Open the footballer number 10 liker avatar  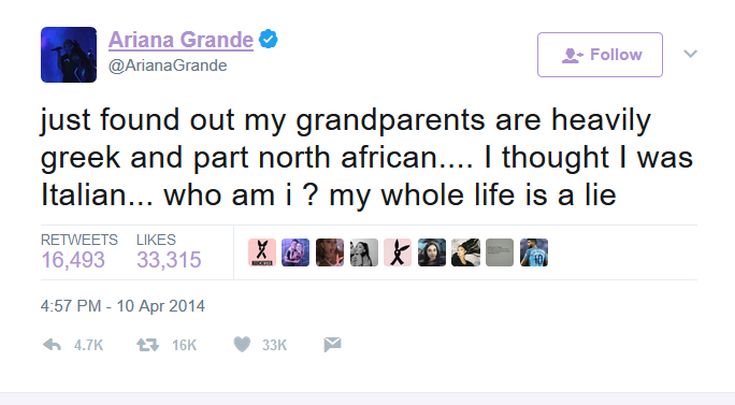point(534,252)
